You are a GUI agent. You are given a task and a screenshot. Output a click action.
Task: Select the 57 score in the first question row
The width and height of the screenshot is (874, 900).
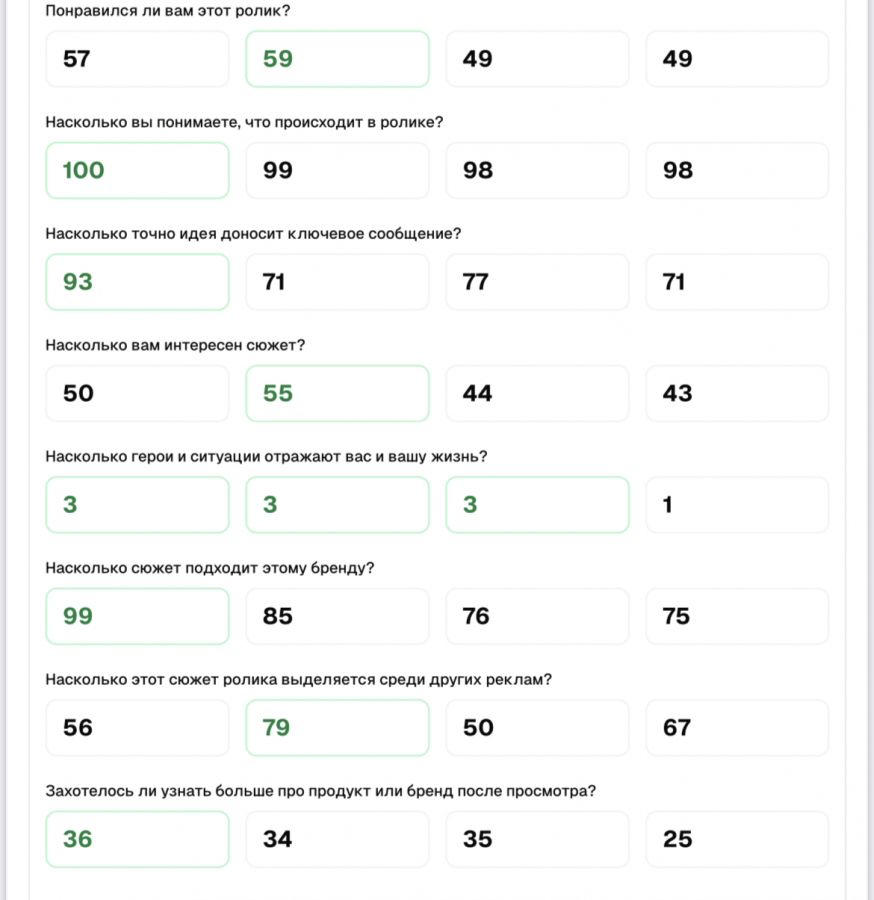(137, 59)
